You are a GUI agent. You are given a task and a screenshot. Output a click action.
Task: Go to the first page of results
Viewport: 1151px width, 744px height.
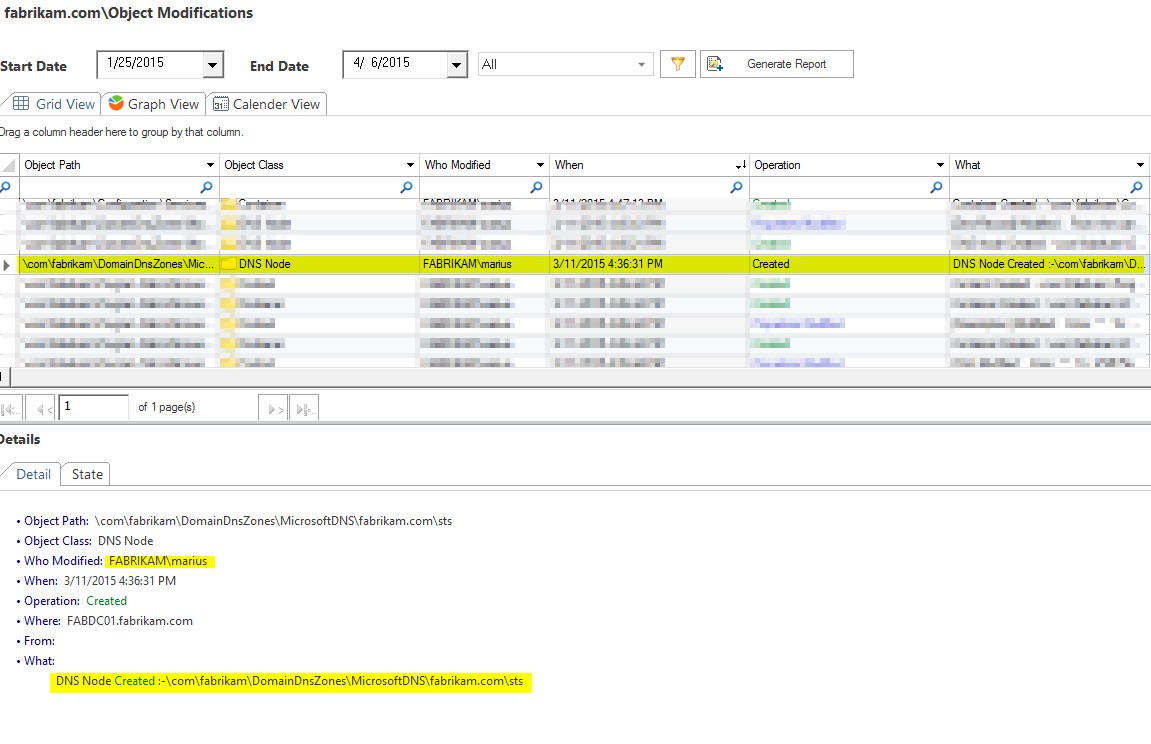tap(11, 408)
